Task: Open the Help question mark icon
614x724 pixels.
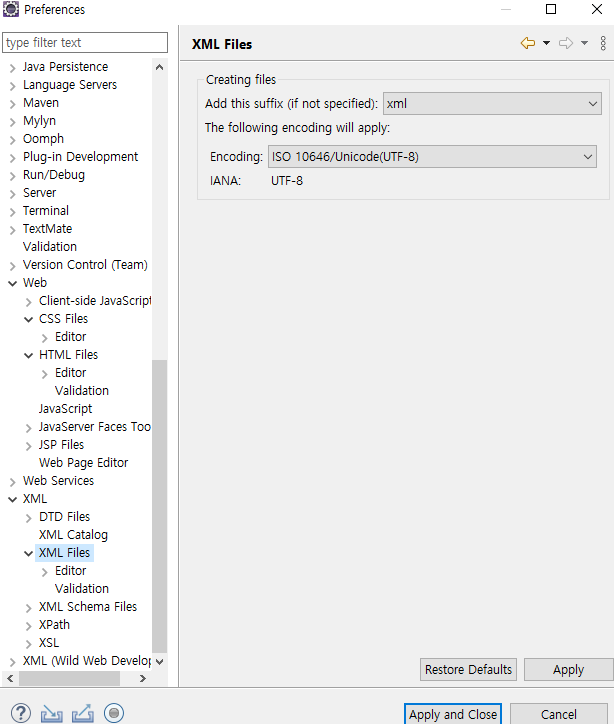Action: point(21,713)
